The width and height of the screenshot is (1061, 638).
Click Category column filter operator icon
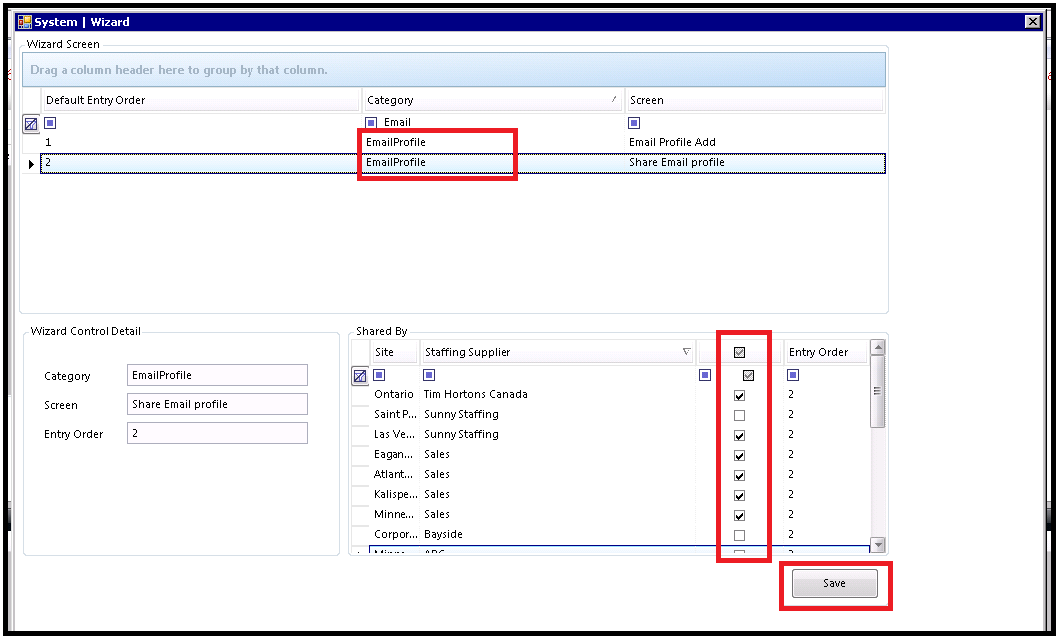371,123
